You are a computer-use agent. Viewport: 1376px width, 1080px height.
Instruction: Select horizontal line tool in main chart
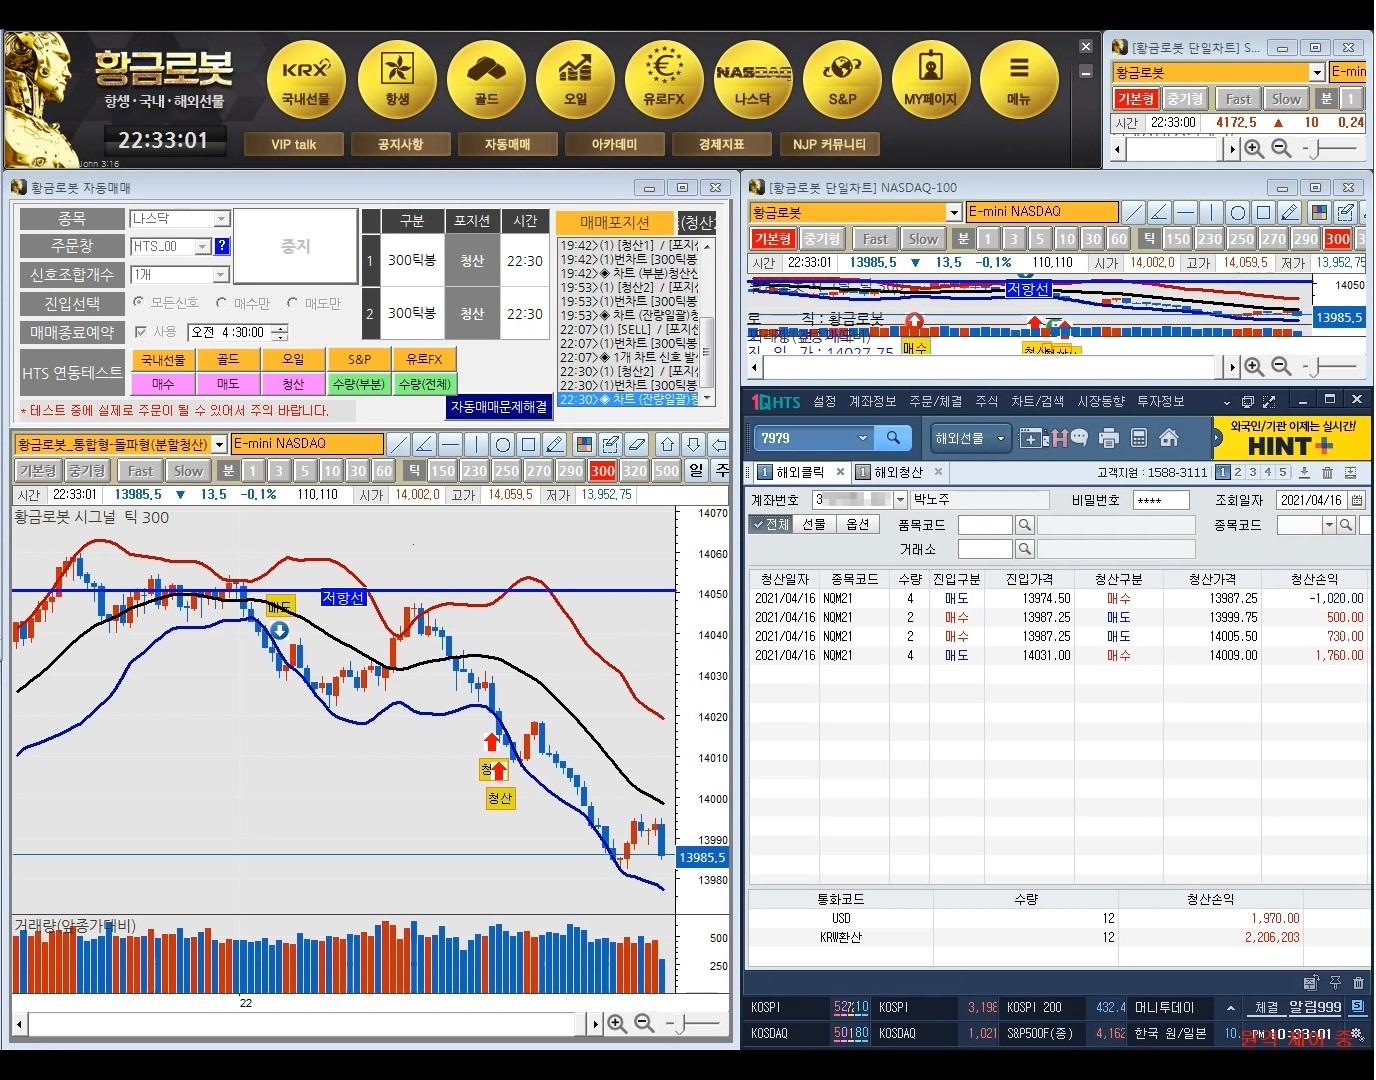(x=450, y=444)
